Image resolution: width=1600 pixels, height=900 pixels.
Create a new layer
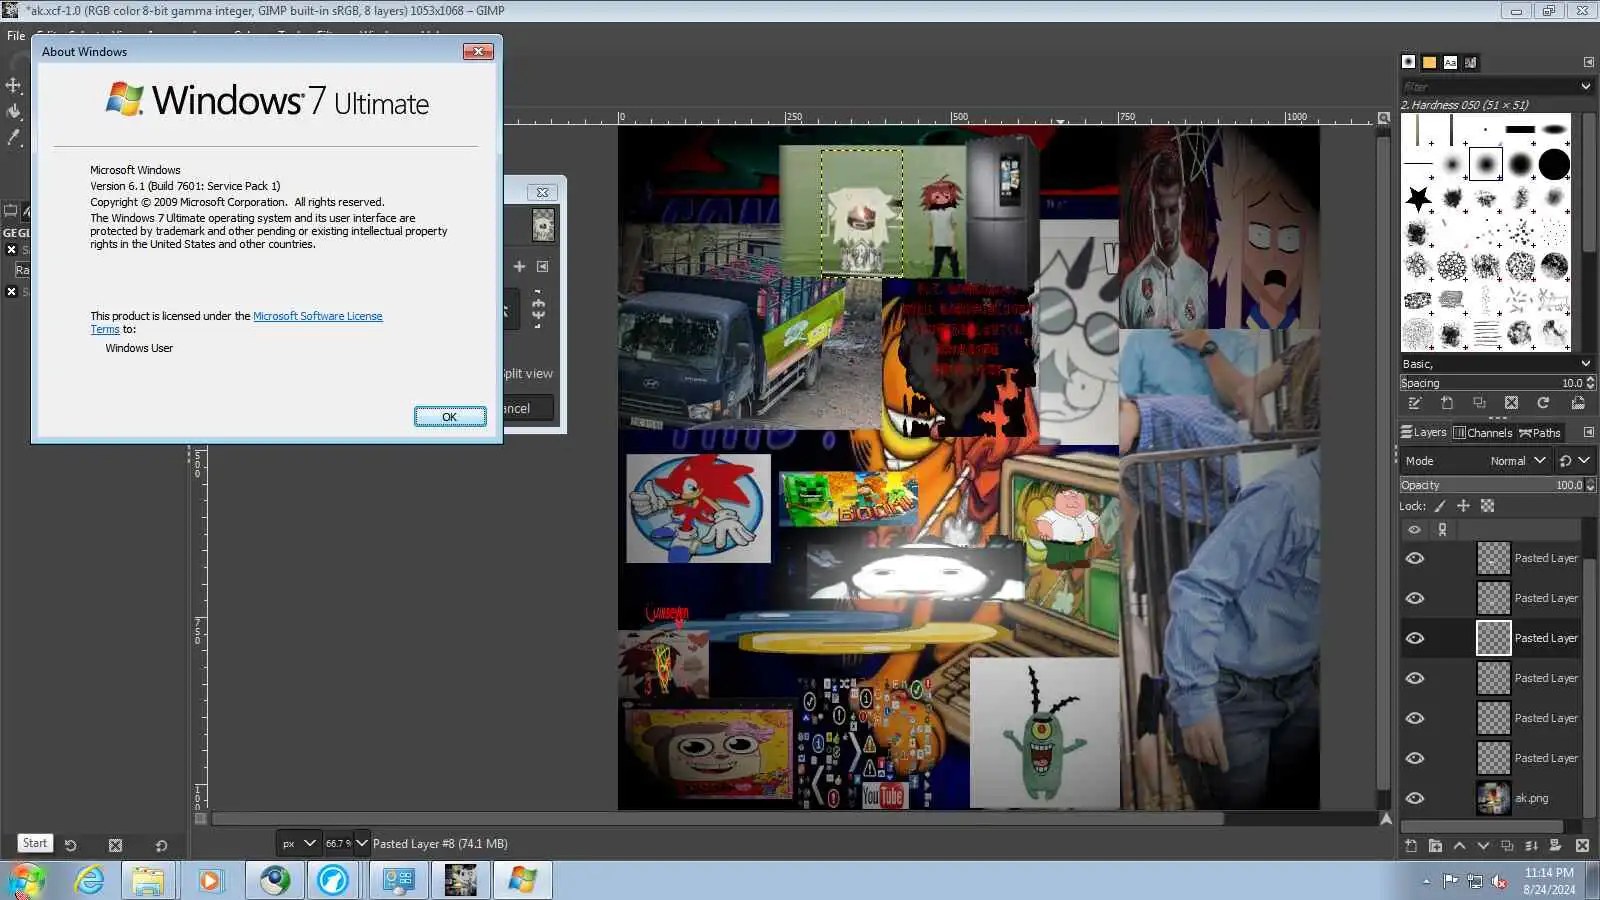pos(1411,846)
